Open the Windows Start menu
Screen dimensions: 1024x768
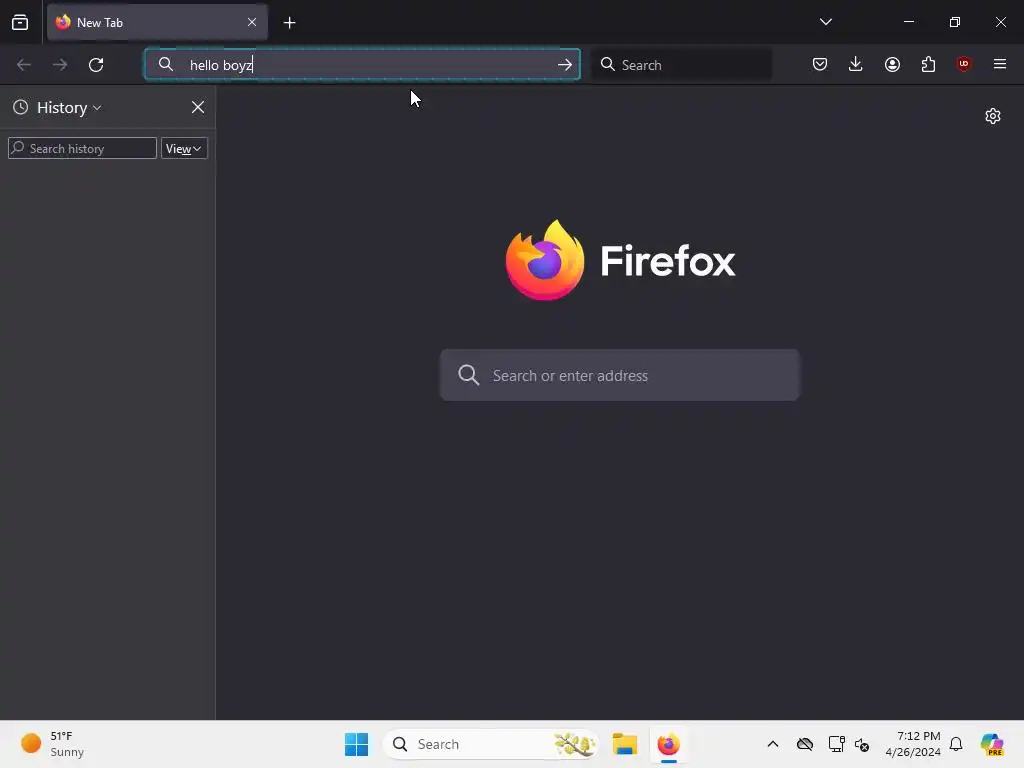click(357, 744)
